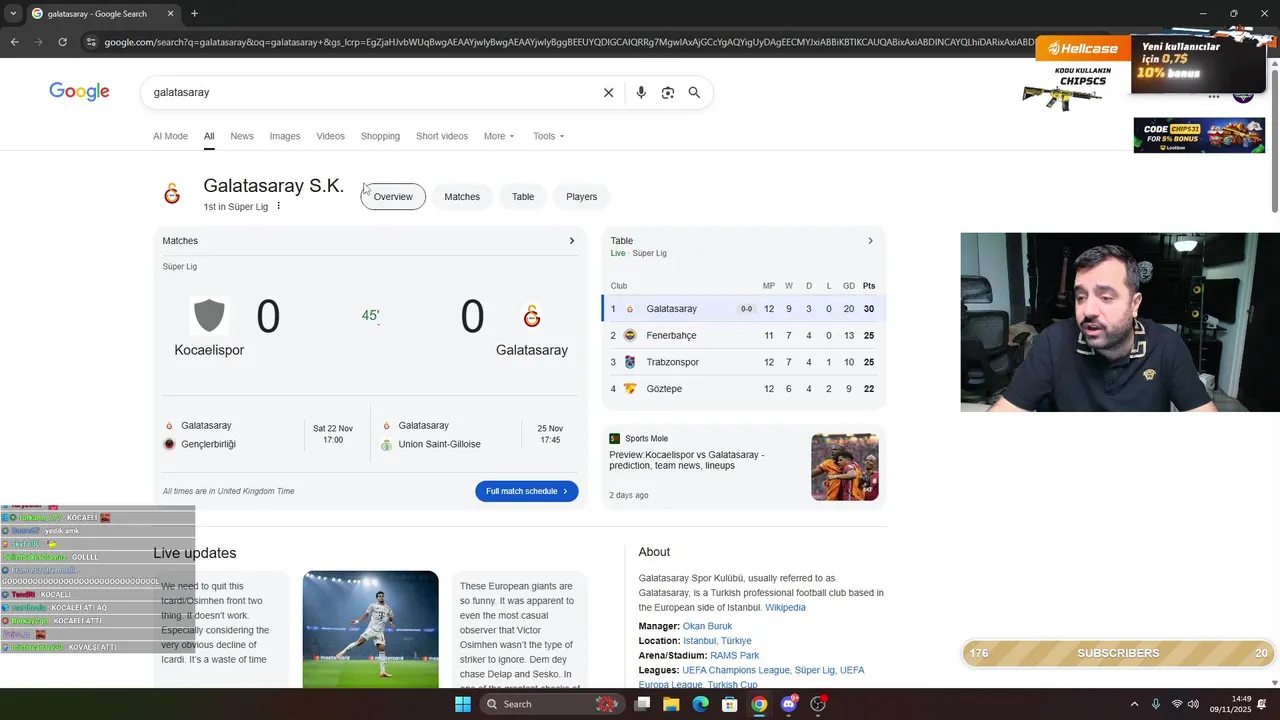Image resolution: width=1280 pixels, height=720 pixels.
Task: Open the RAMS Park stadium link
Action: [734, 656]
